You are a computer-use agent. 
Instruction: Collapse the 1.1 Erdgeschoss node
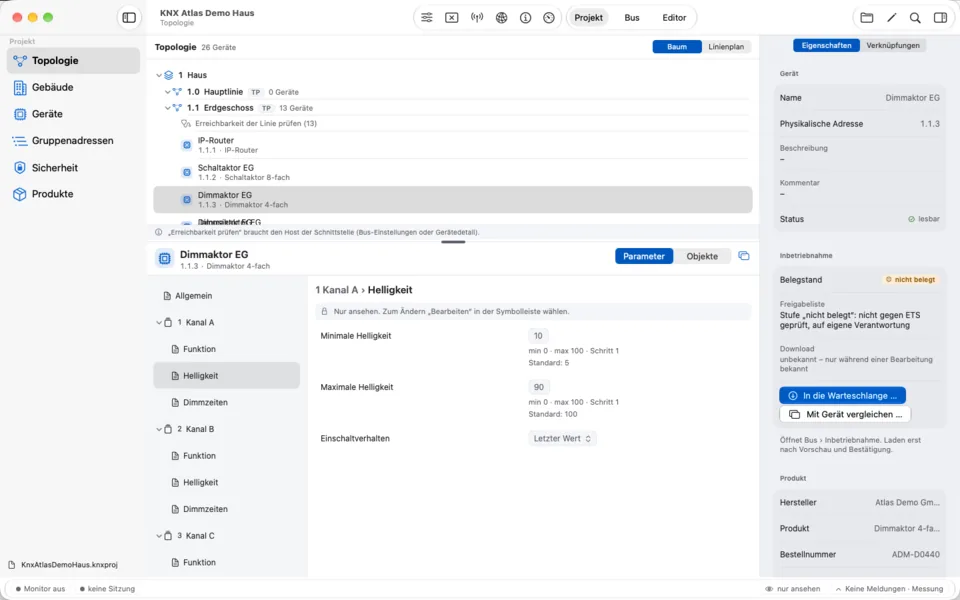tap(168, 108)
